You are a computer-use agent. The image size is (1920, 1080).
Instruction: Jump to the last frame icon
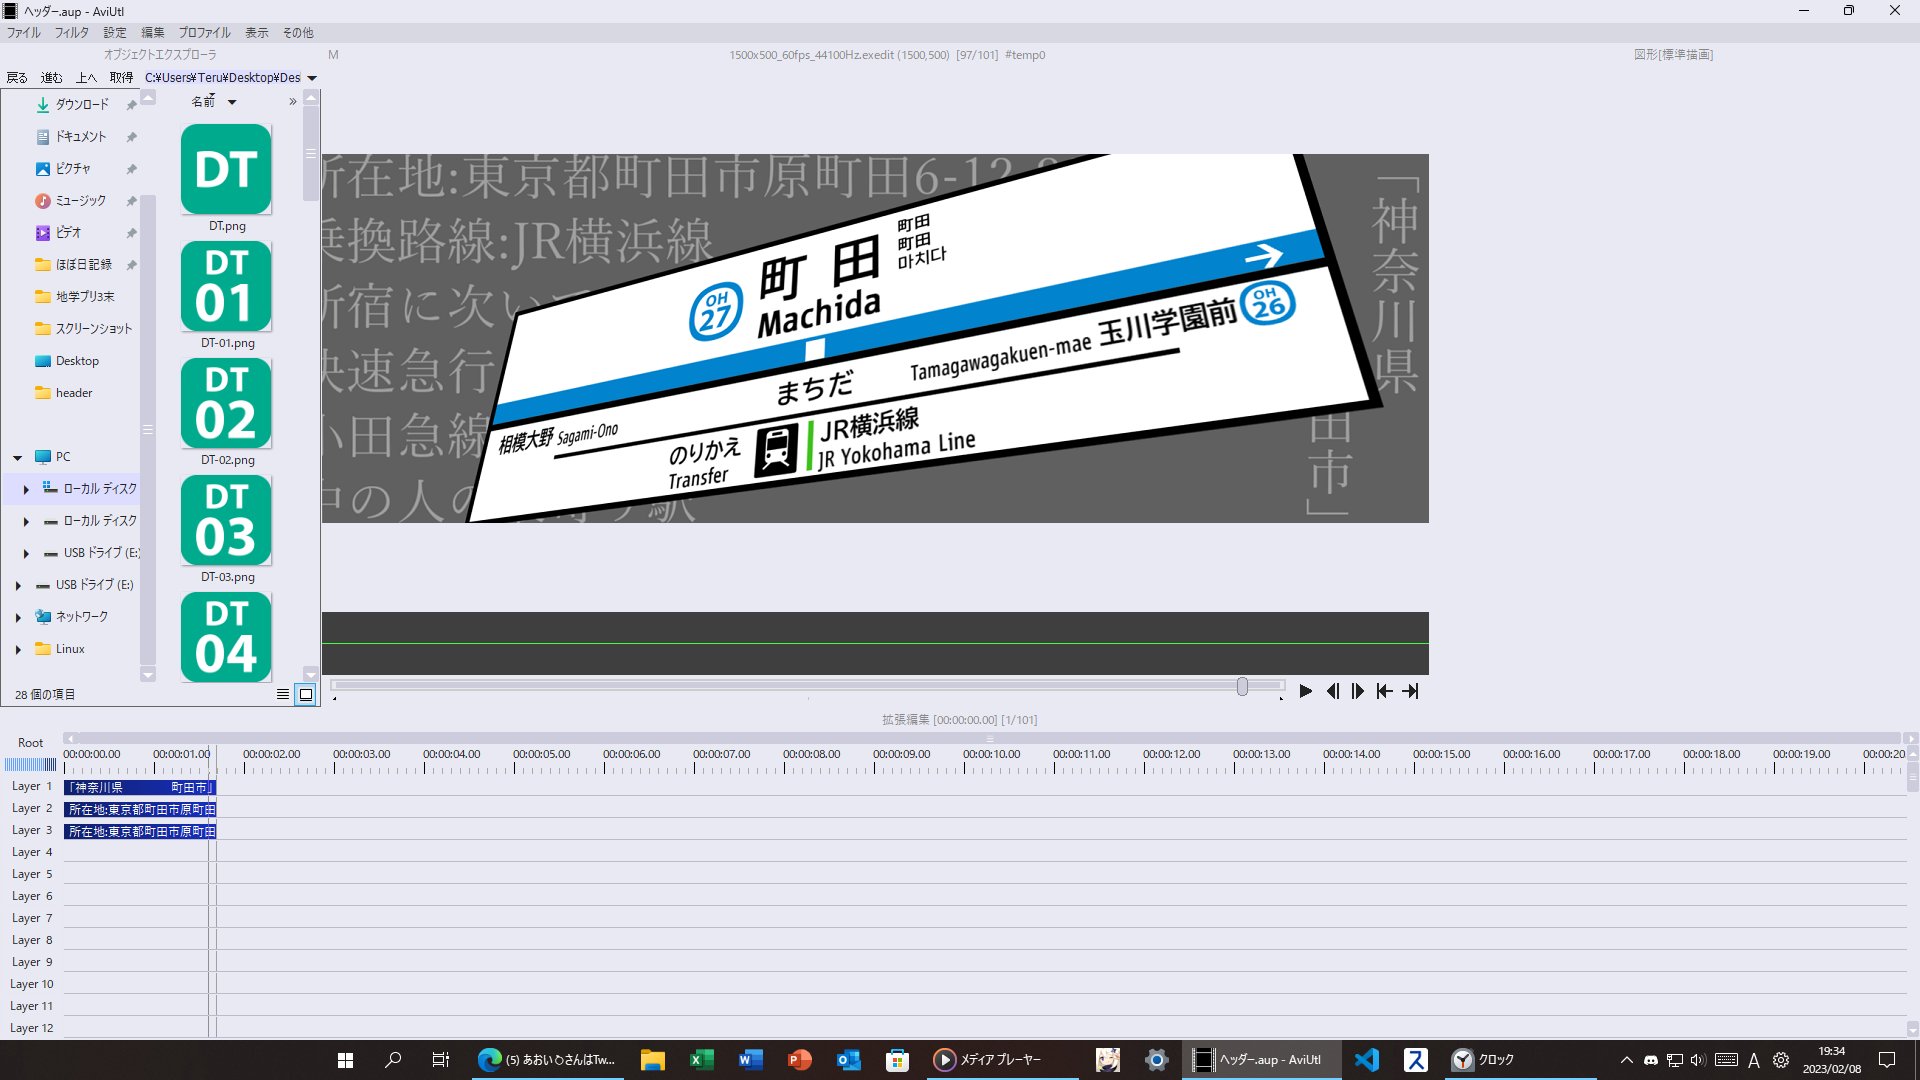pyautogui.click(x=1411, y=691)
